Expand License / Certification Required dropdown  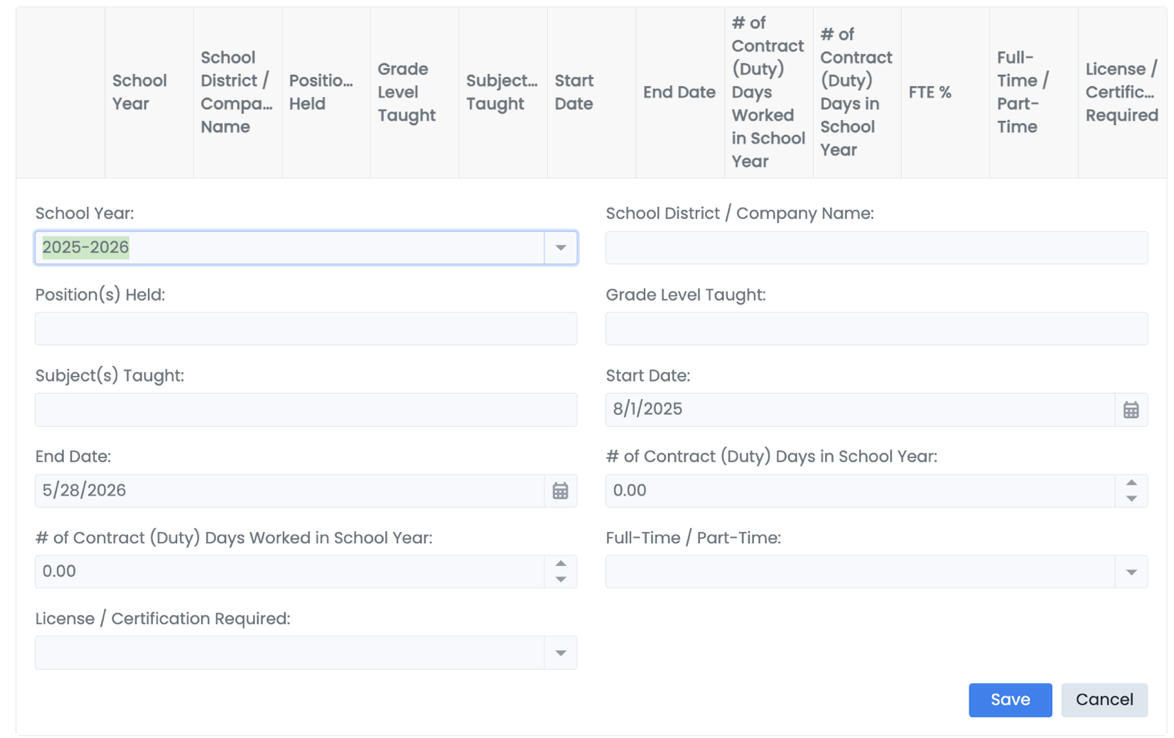[x=560, y=653]
